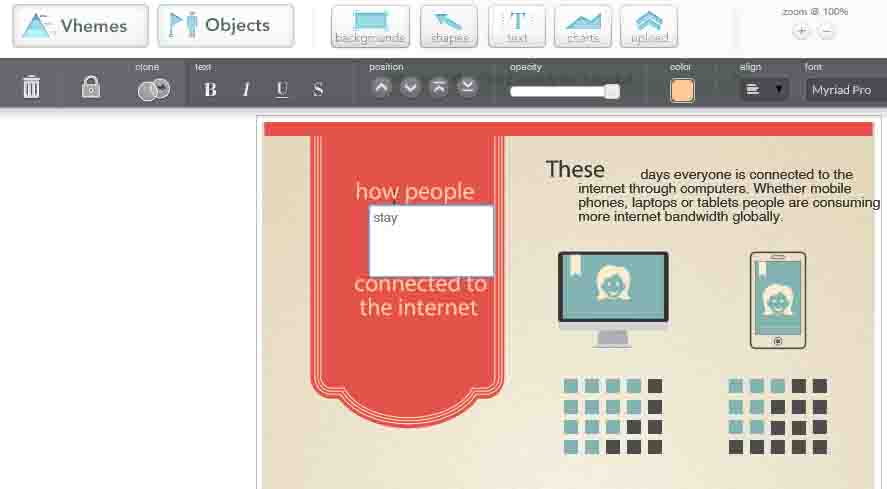Image resolution: width=887 pixels, height=489 pixels.
Task: Toggle underline text formatting
Action: coord(282,89)
